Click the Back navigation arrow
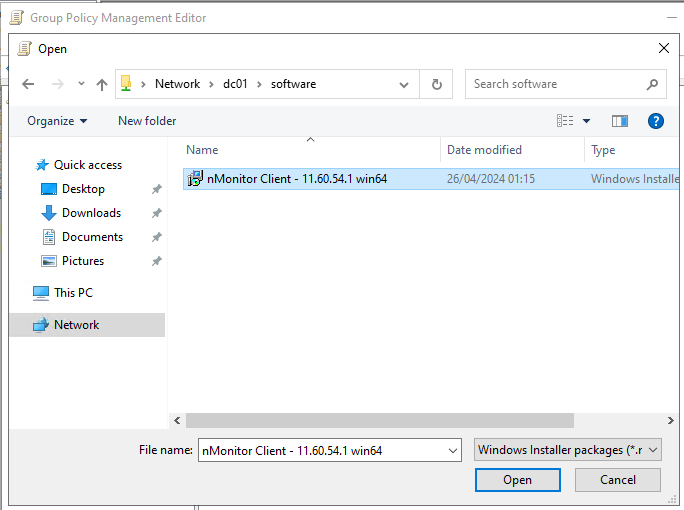The height and width of the screenshot is (510, 684). 28,85
